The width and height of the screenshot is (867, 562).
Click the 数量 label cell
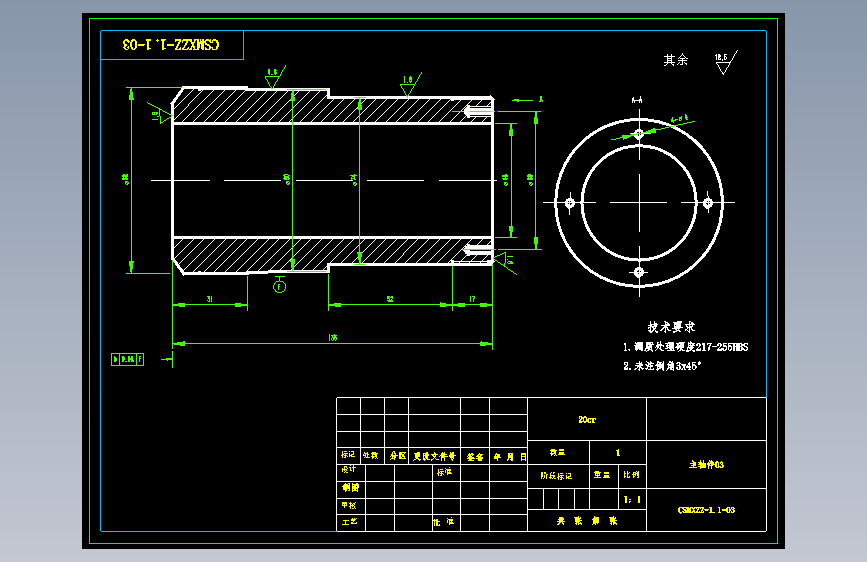pyautogui.click(x=557, y=452)
